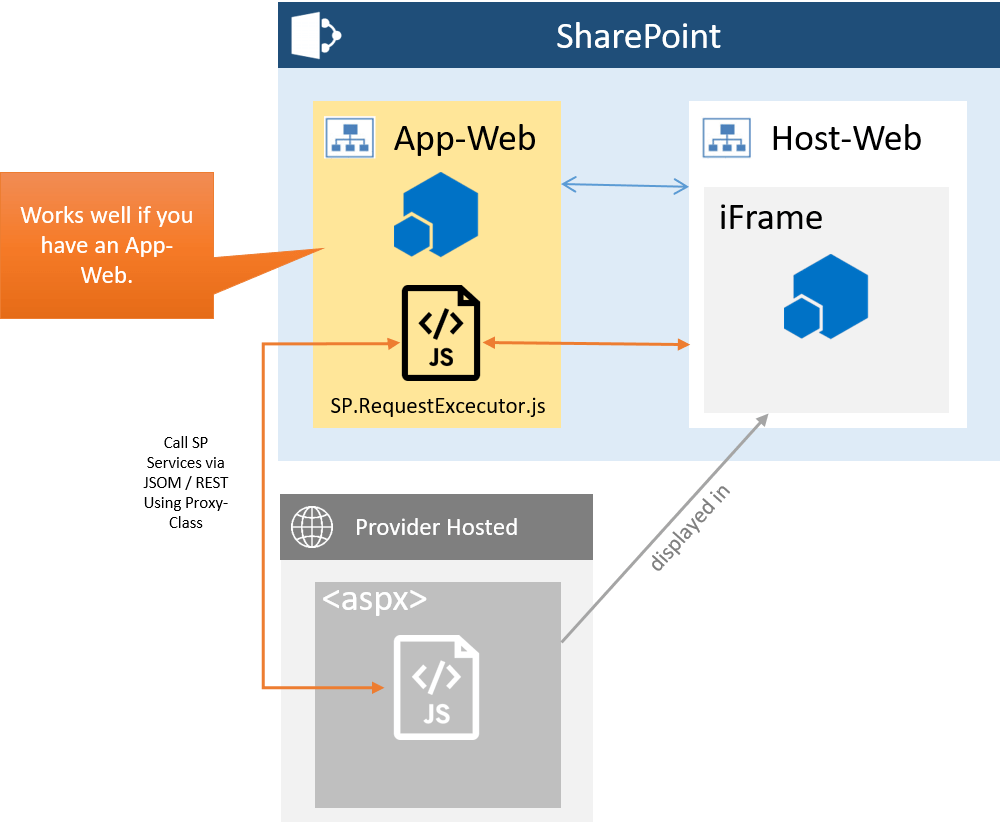Select the Host-Web site hierarchy icon
Screen dimensions: 1000x822
727,137
